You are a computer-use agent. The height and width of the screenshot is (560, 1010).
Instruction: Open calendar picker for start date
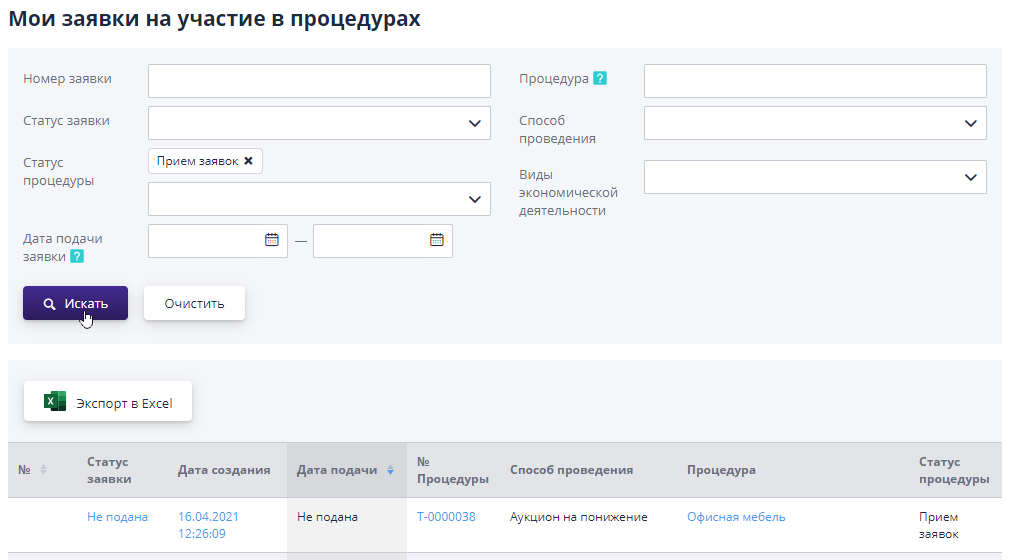click(271, 240)
